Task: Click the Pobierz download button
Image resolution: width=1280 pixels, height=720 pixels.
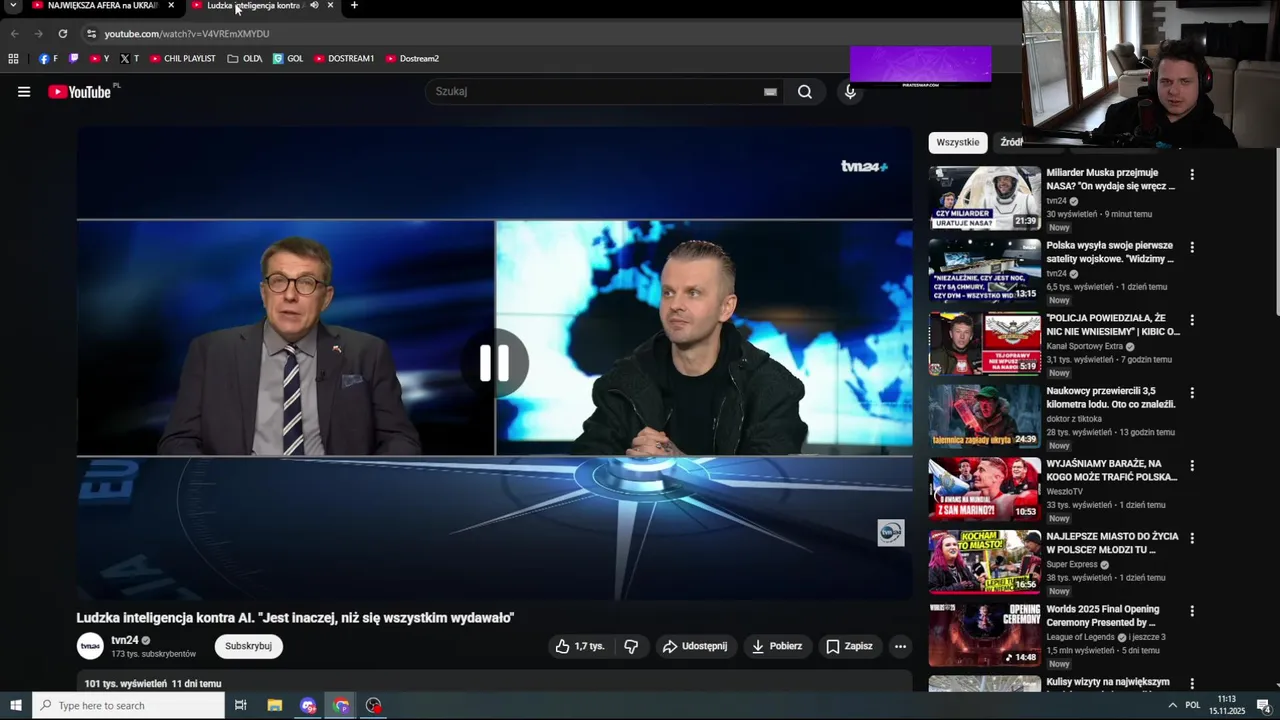Action: point(777,646)
